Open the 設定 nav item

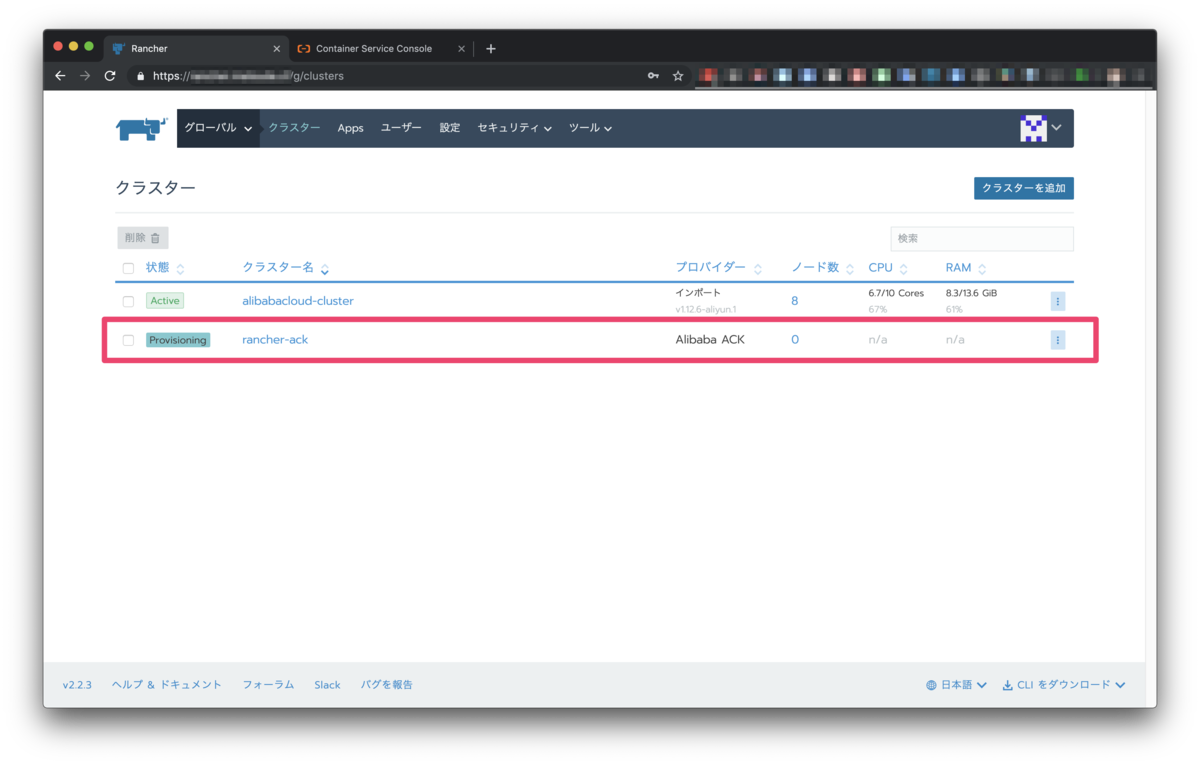450,128
